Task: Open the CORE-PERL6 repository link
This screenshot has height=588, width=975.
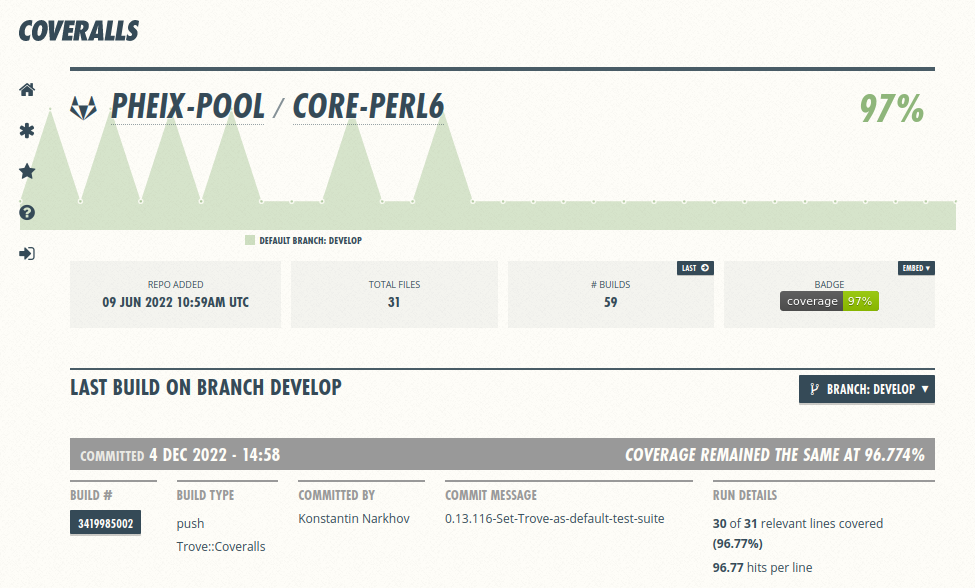Action: tap(368, 107)
